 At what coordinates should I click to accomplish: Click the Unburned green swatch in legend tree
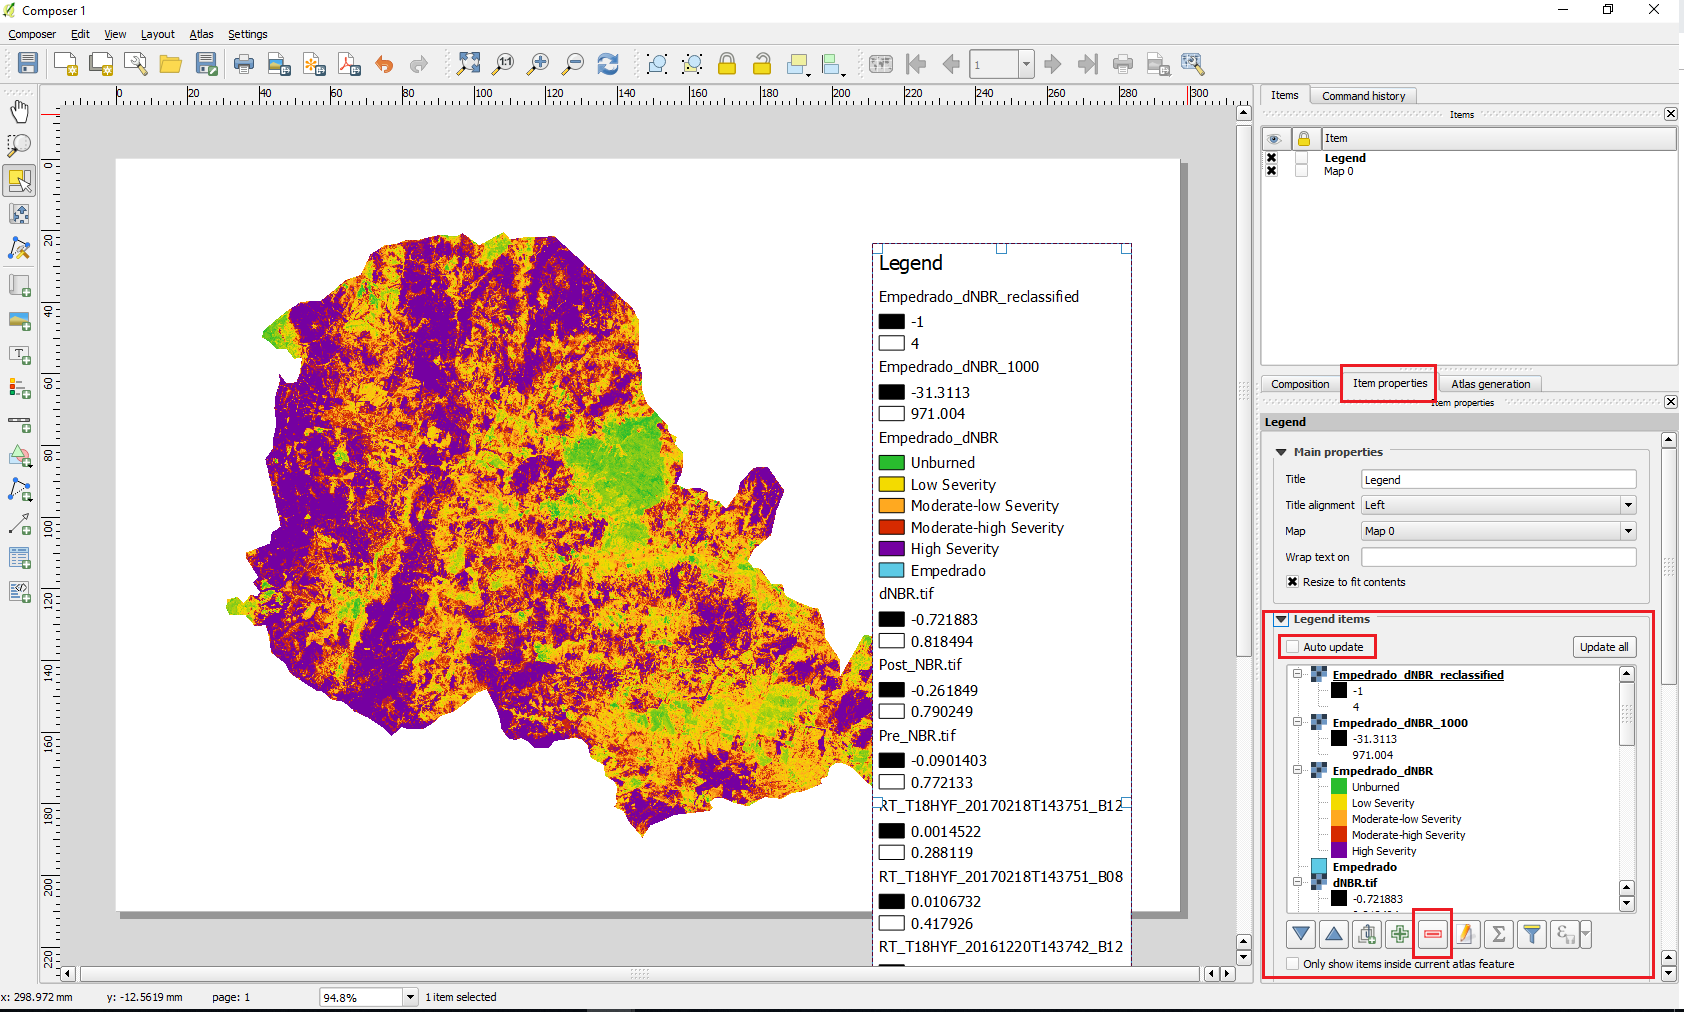point(1339,786)
